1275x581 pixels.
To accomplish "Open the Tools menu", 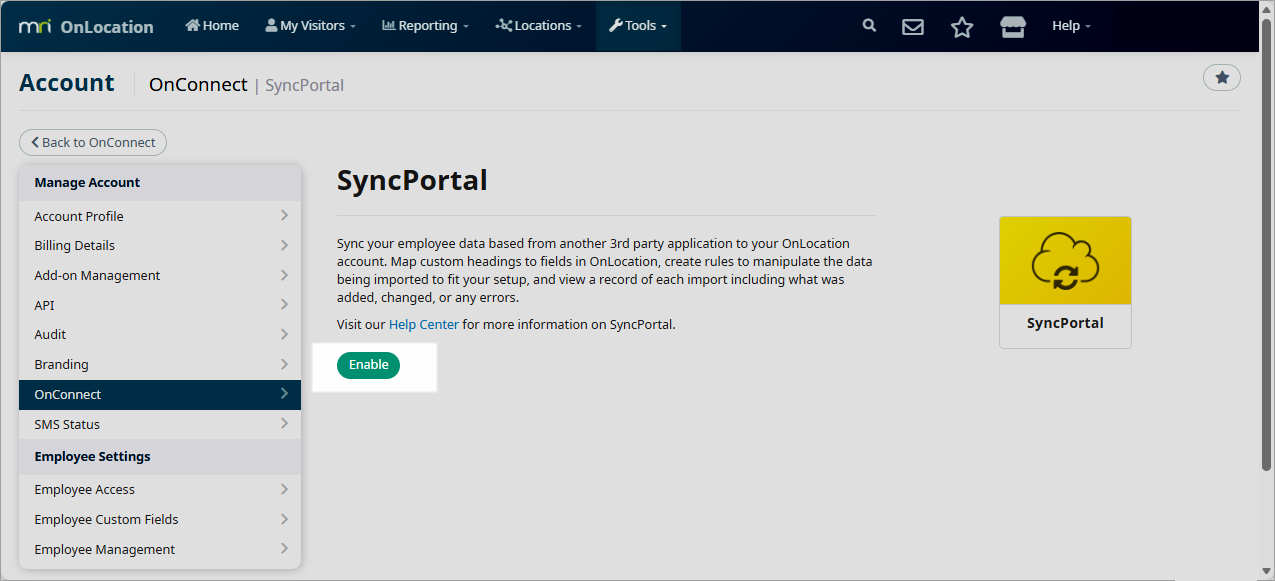I will coord(638,26).
